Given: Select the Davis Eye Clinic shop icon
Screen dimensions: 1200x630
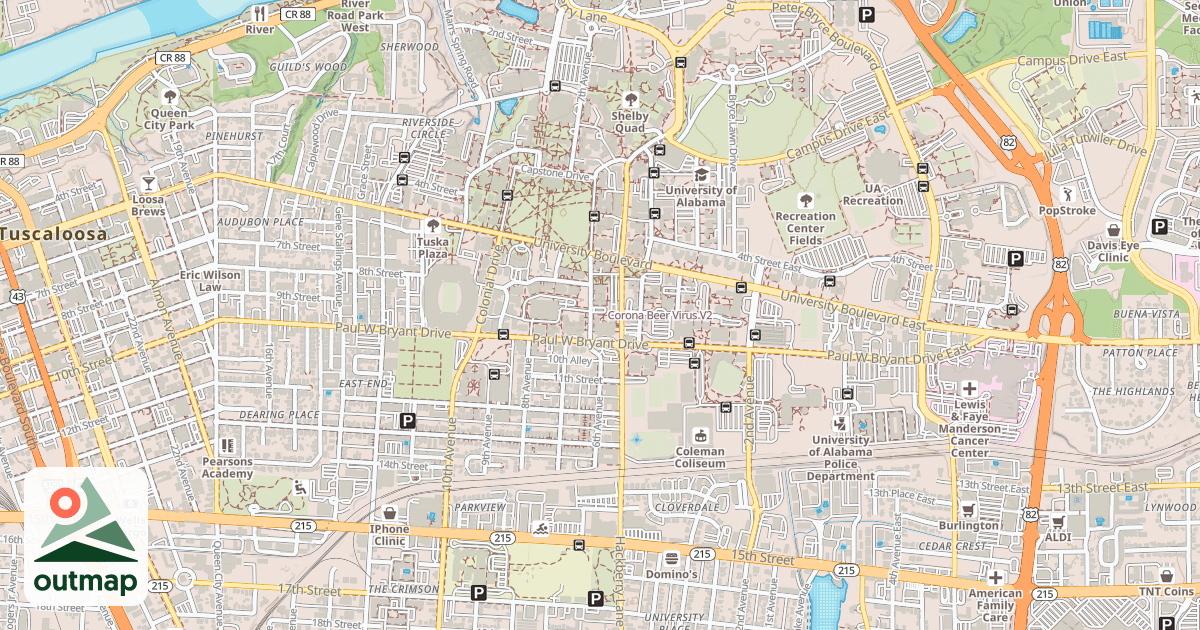Looking at the screenshot, I should [1113, 229].
